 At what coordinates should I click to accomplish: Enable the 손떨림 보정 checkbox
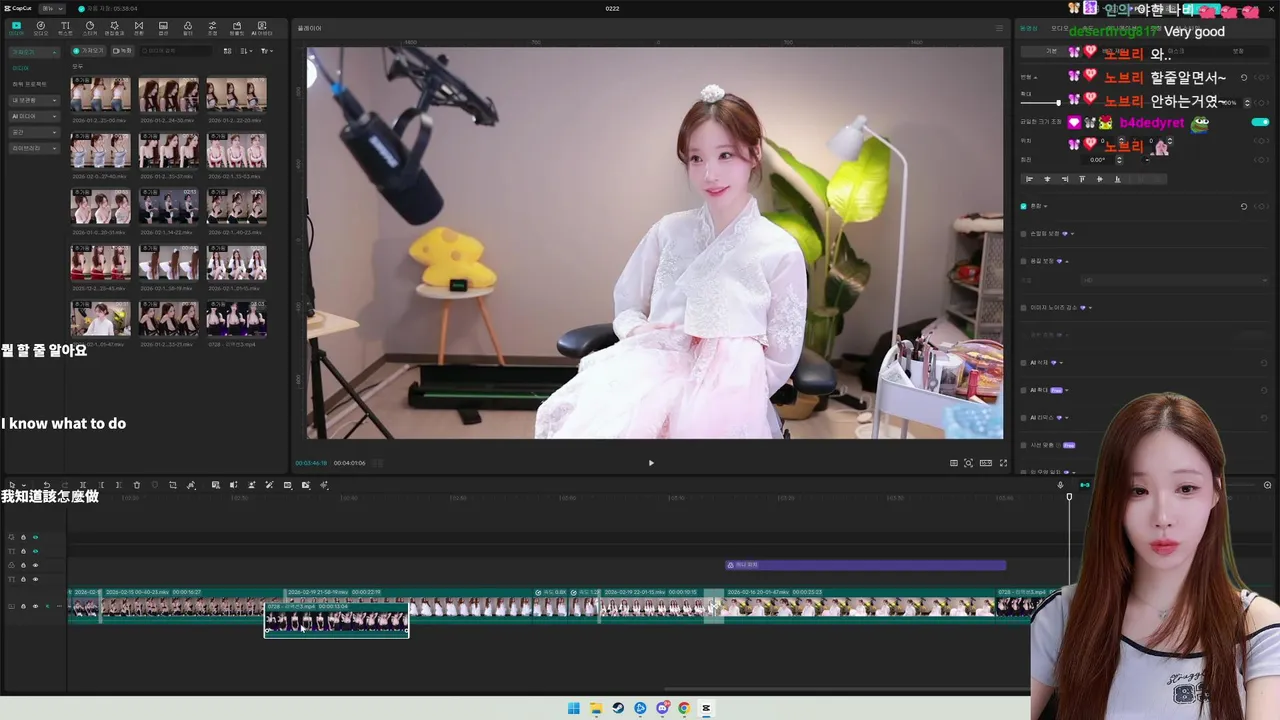coord(1023,234)
